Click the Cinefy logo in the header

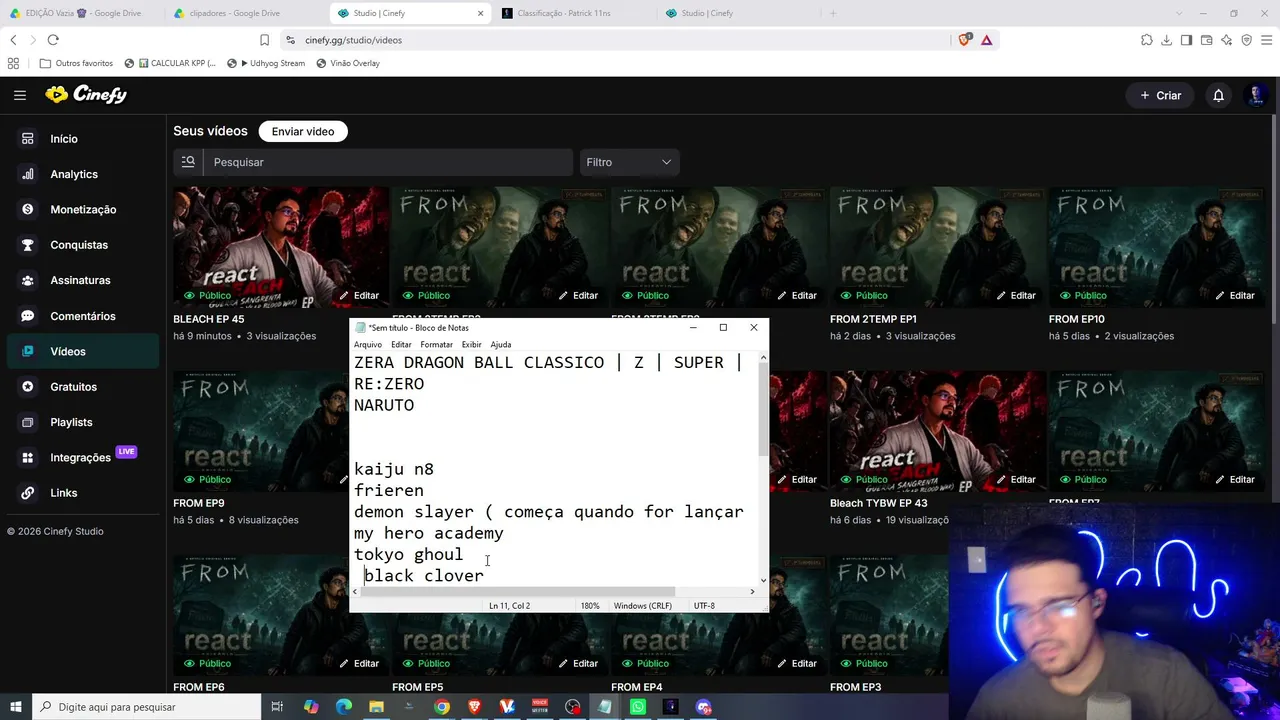click(x=86, y=94)
